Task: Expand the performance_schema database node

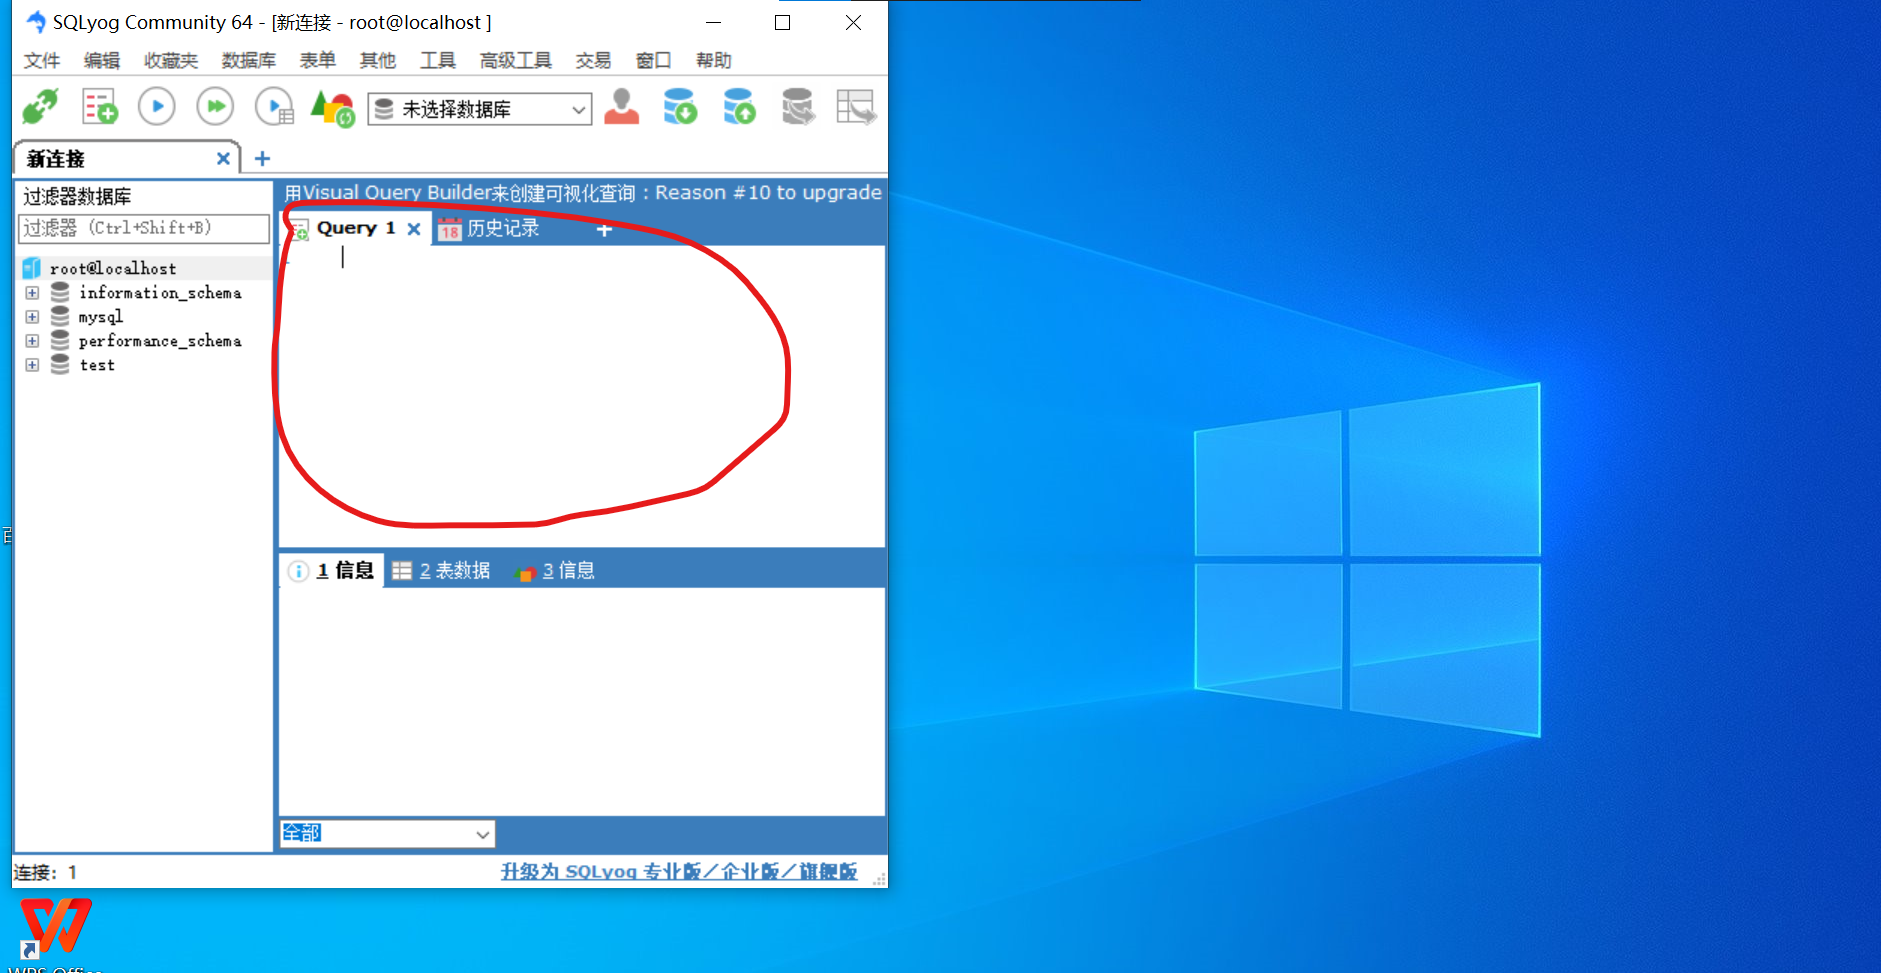Action: pyautogui.click(x=32, y=341)
